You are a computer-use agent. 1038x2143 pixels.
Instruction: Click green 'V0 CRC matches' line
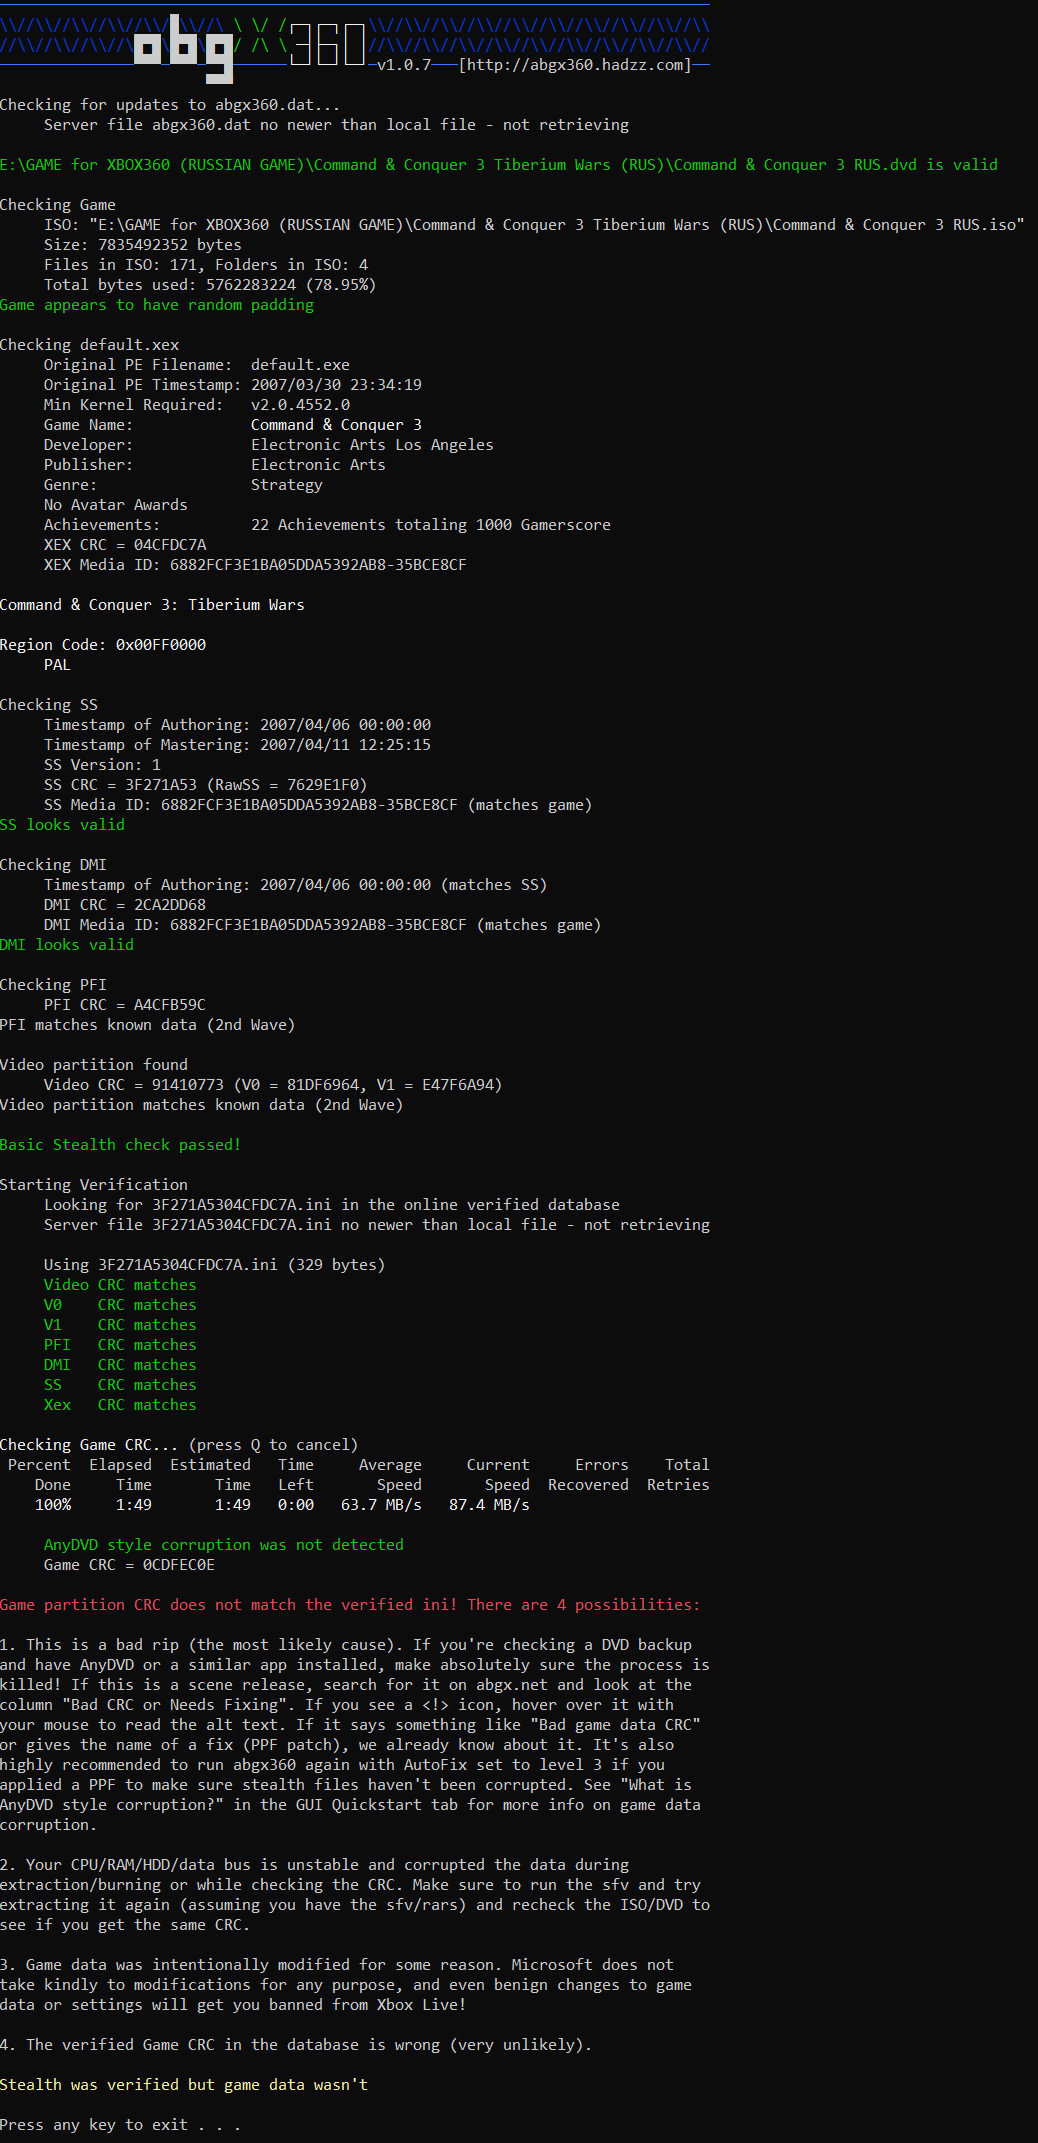pyautogui.click(x=120, y=1305)
